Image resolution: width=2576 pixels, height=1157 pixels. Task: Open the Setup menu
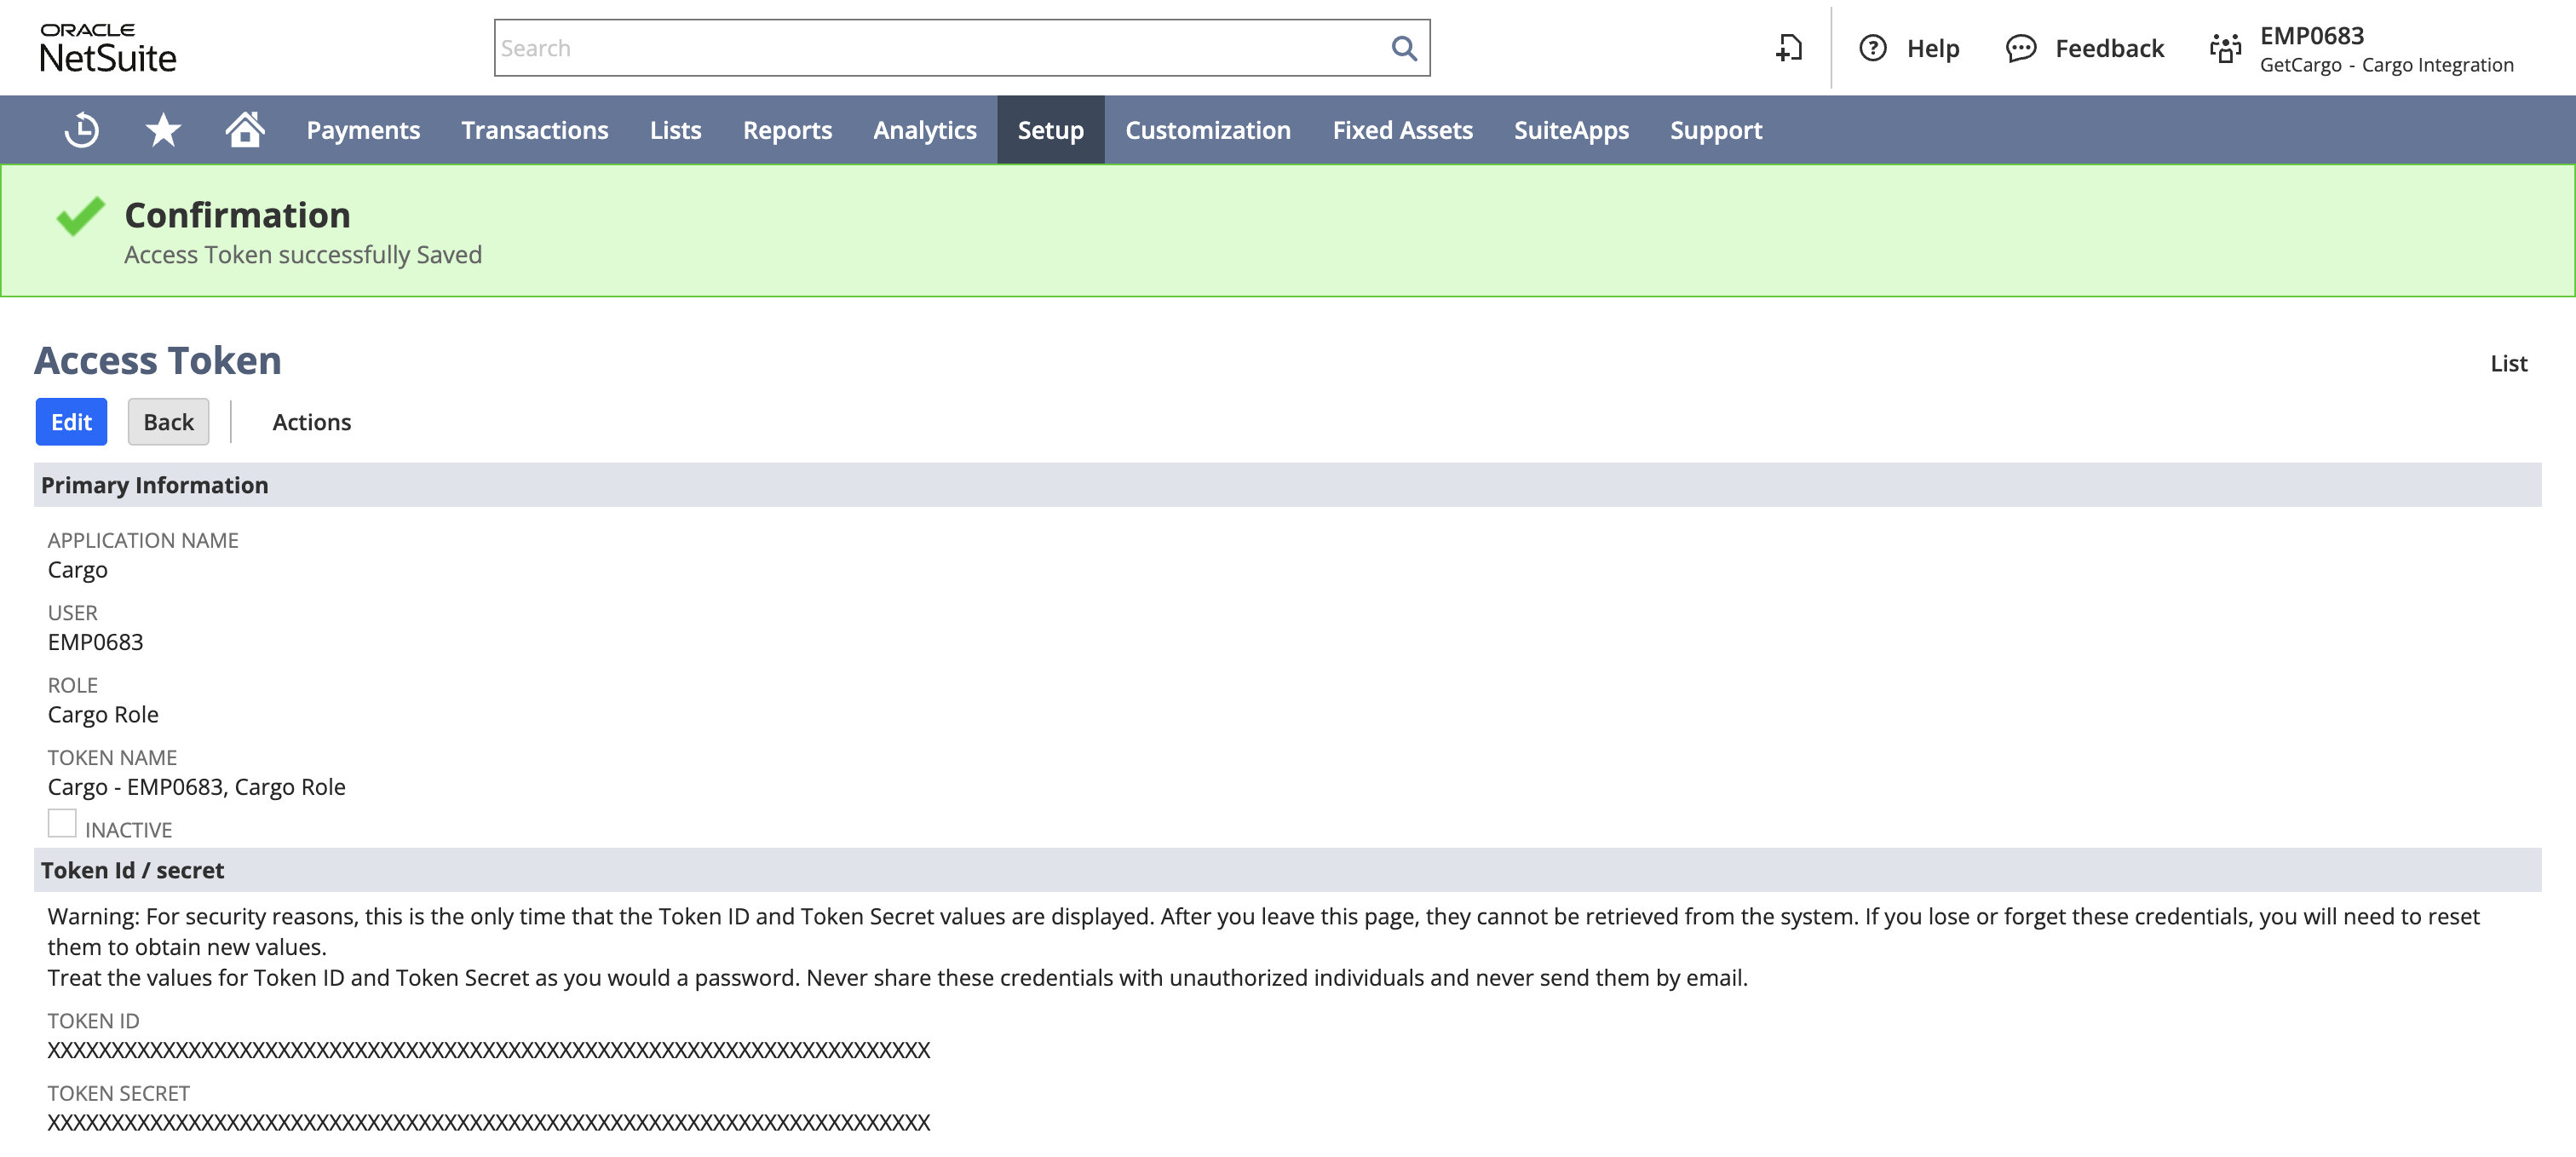pos(1050,130)
